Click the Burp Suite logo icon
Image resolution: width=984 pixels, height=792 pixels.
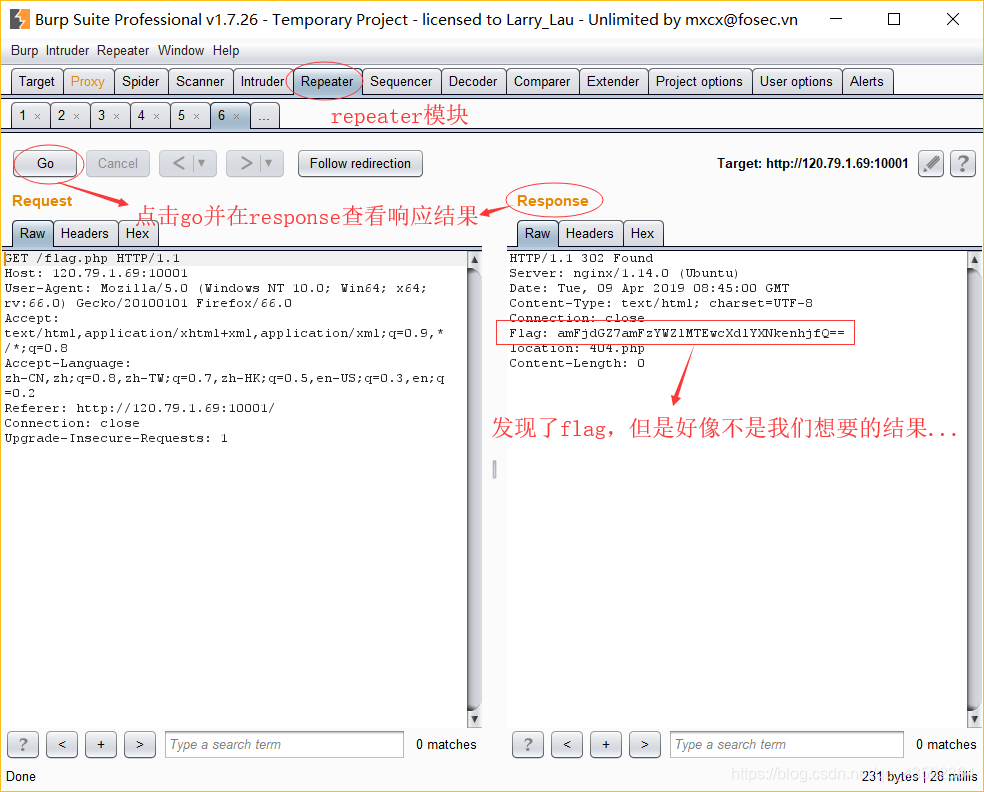point(19,19)
